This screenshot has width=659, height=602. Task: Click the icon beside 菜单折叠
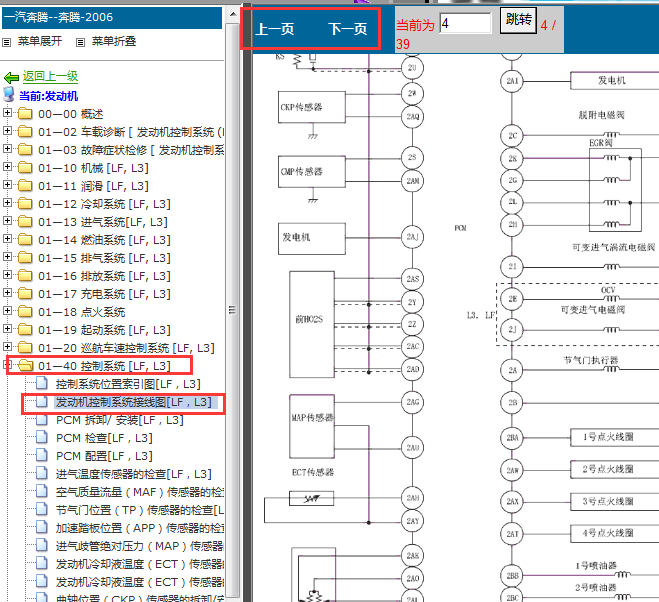pyautogui.click(x=80, y=42)
